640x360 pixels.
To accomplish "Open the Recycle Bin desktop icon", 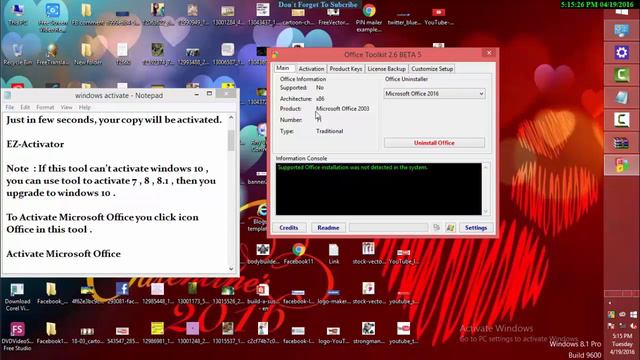I will click(x=18, y=54).
